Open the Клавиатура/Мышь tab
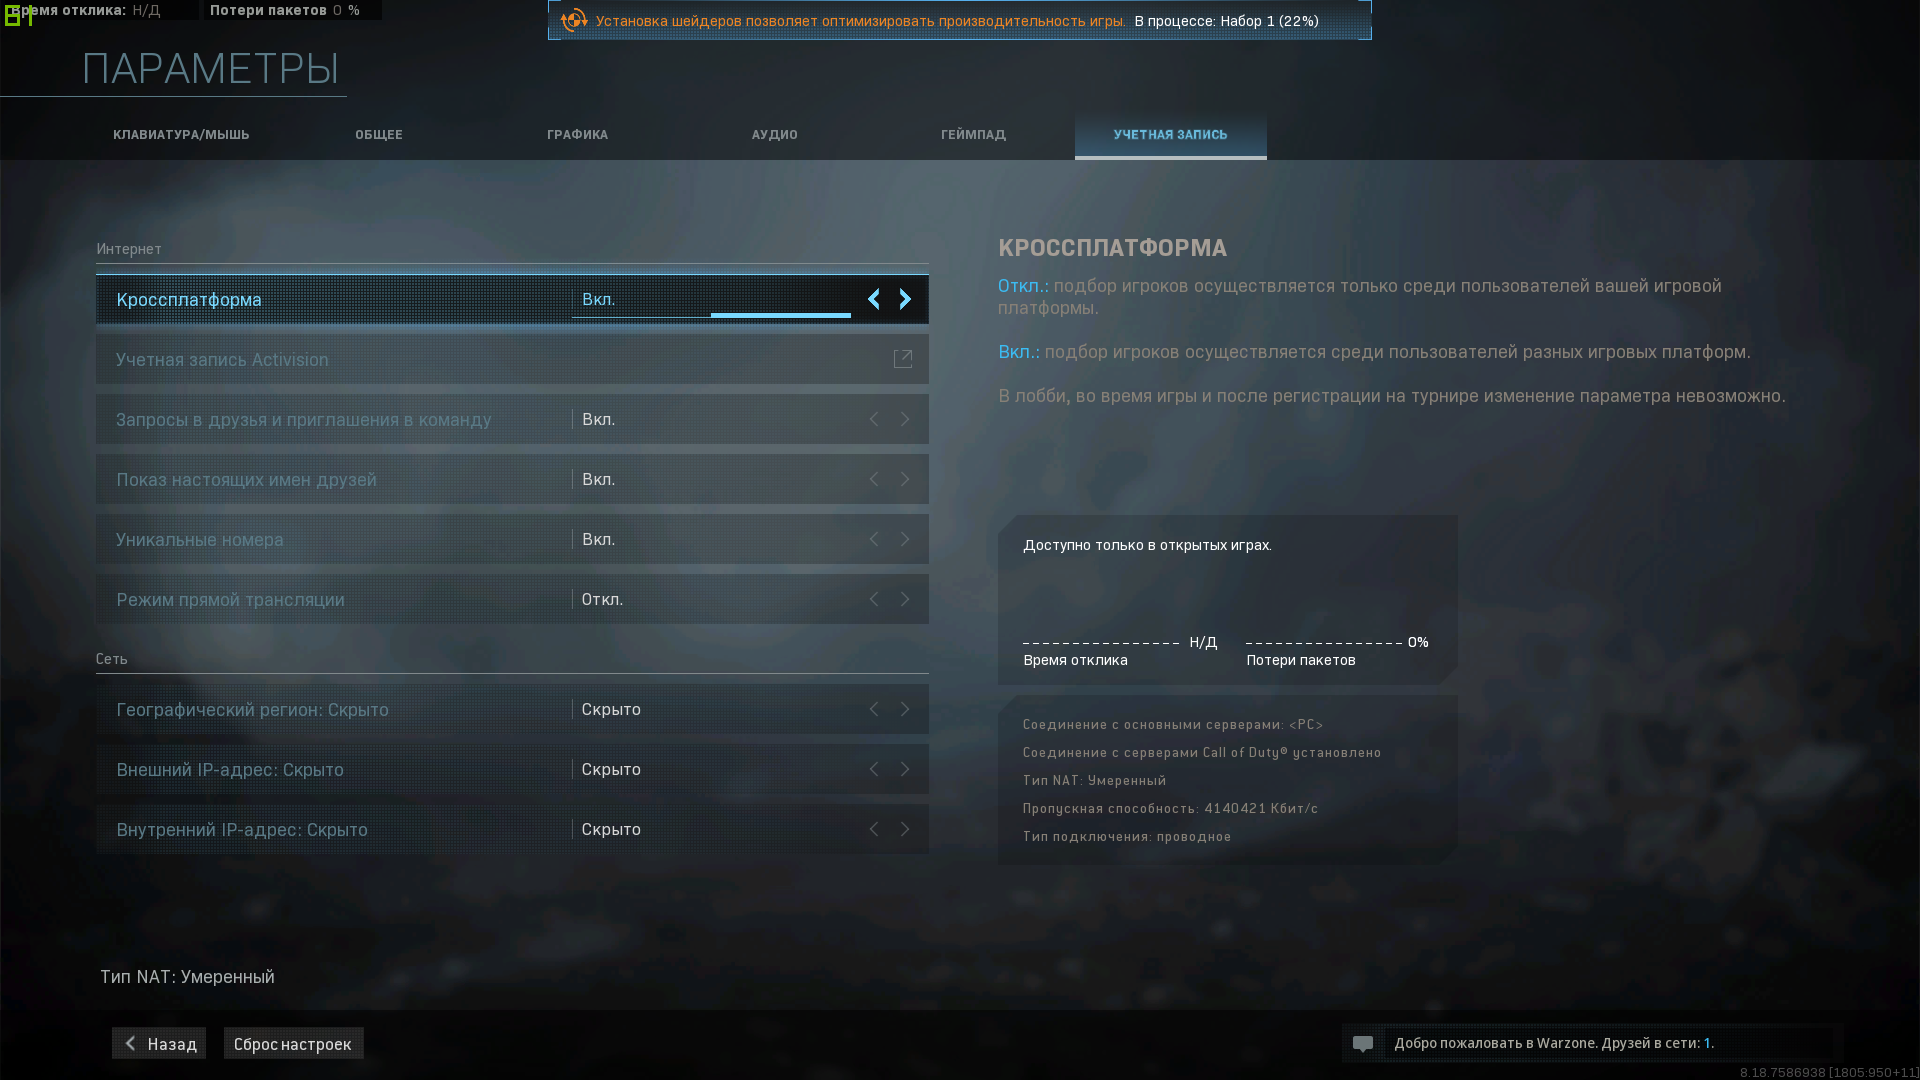This screenshot has height=1080, width=1920. point(181,135)
